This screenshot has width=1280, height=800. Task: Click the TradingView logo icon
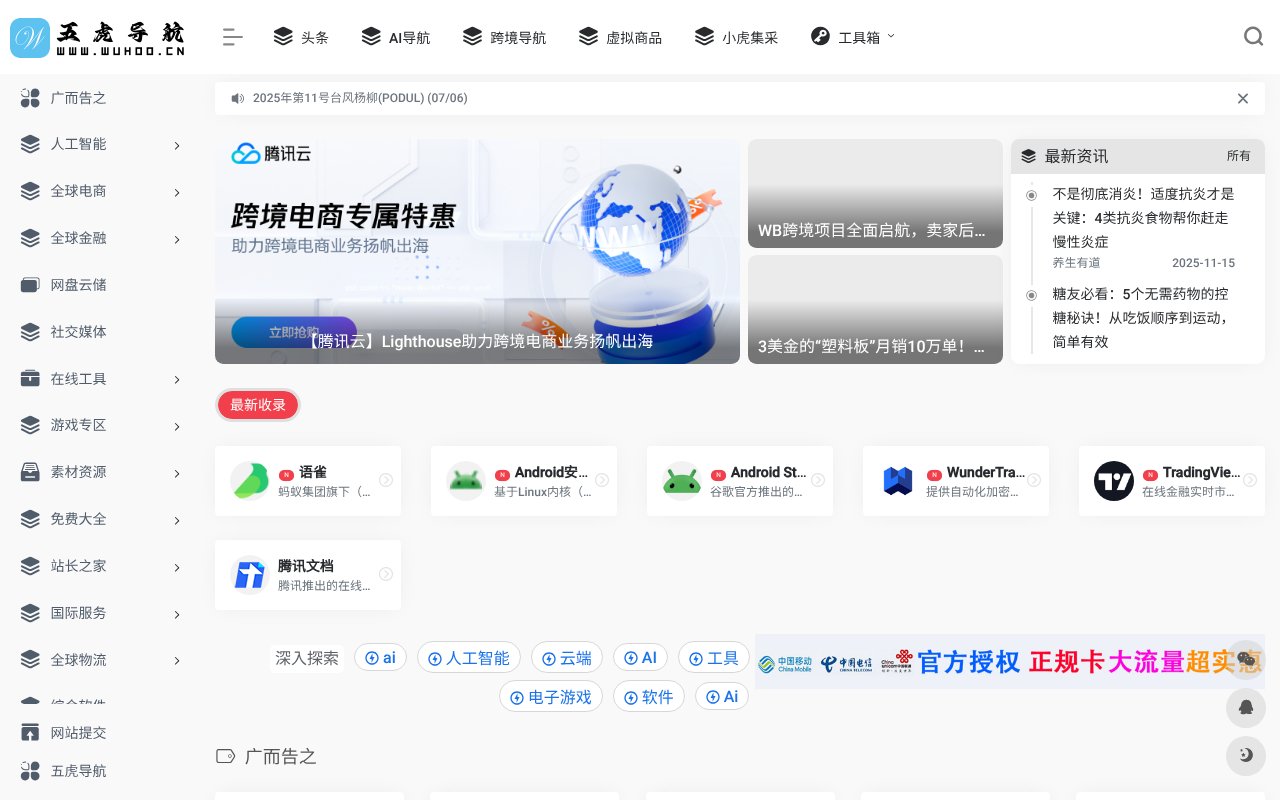tap(1114, 480)
